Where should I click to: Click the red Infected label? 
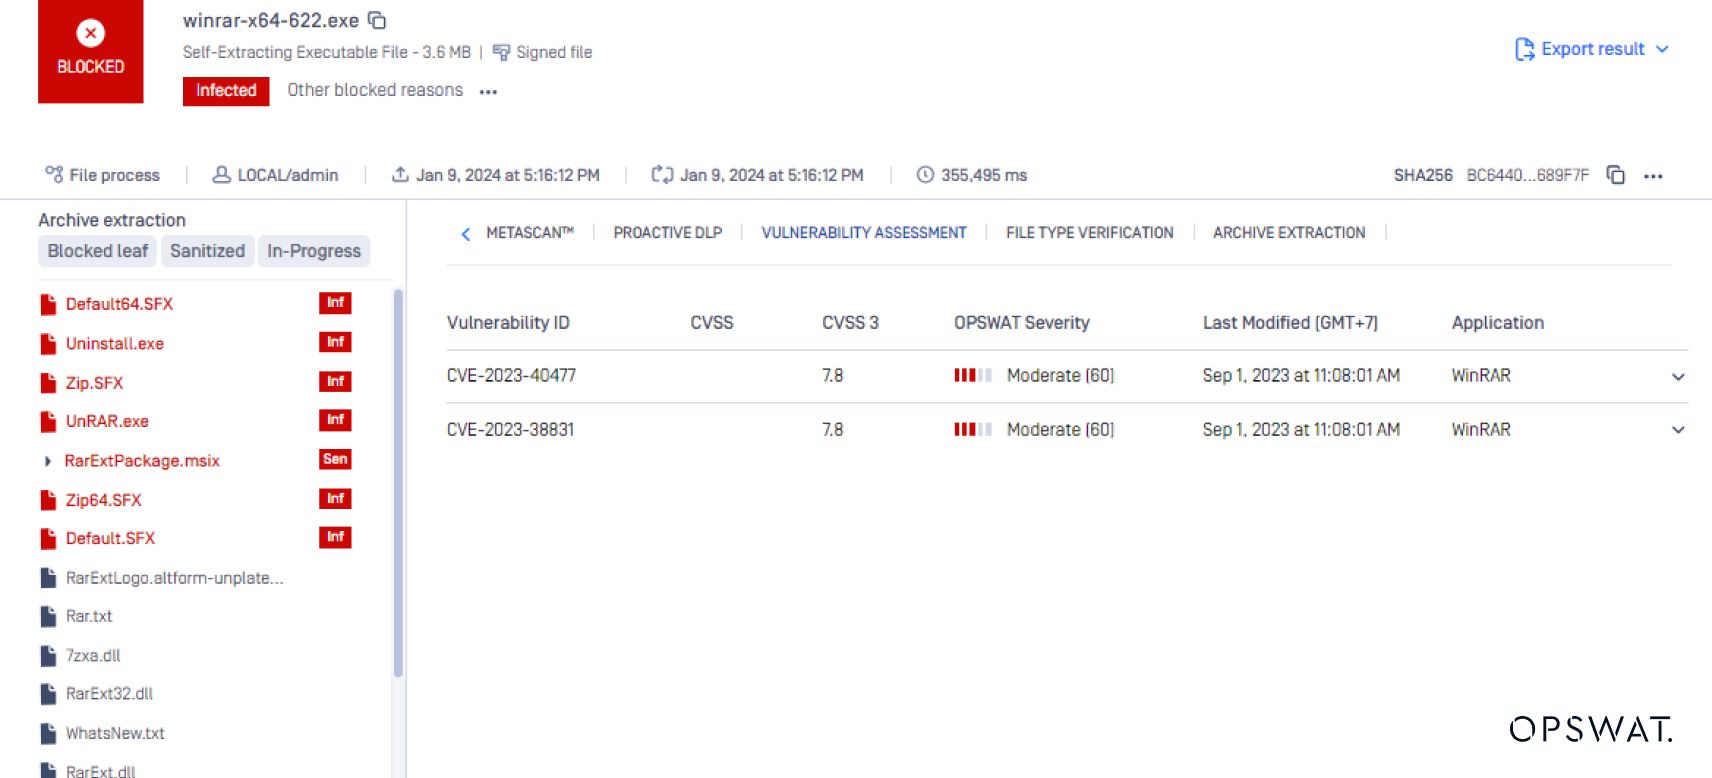point(226,90)
